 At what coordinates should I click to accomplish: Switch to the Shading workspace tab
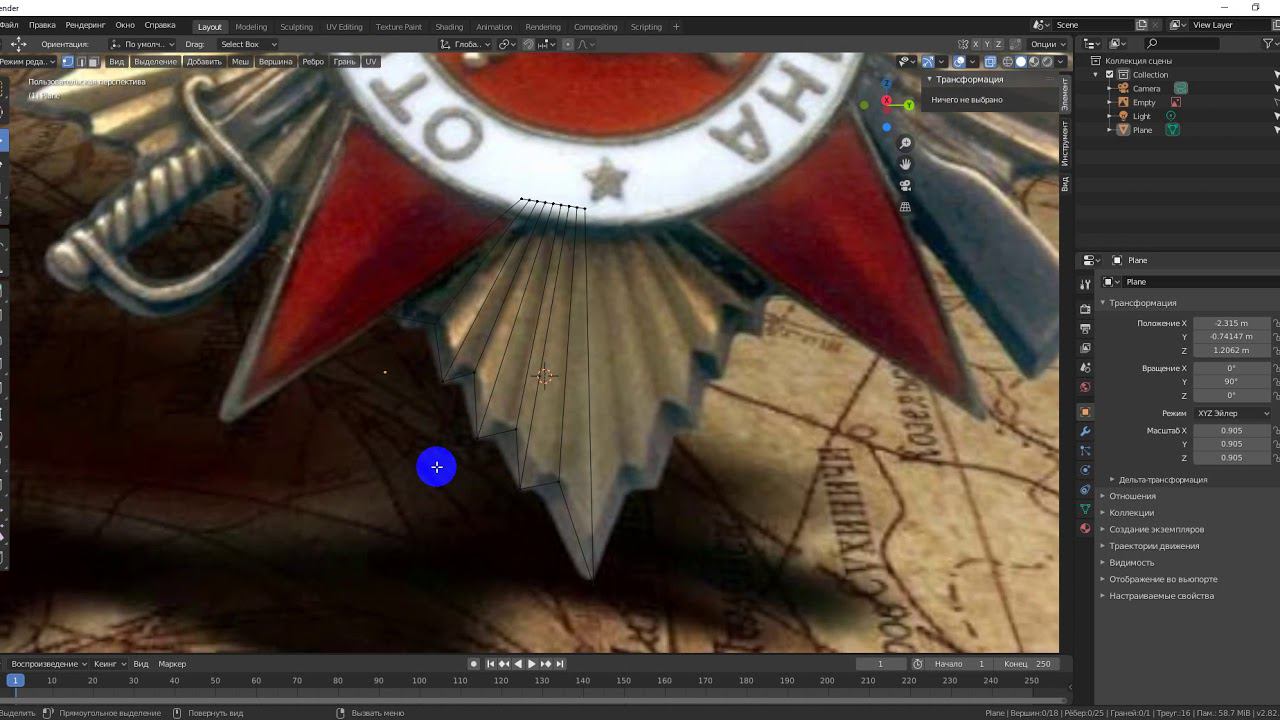(449, 27)
